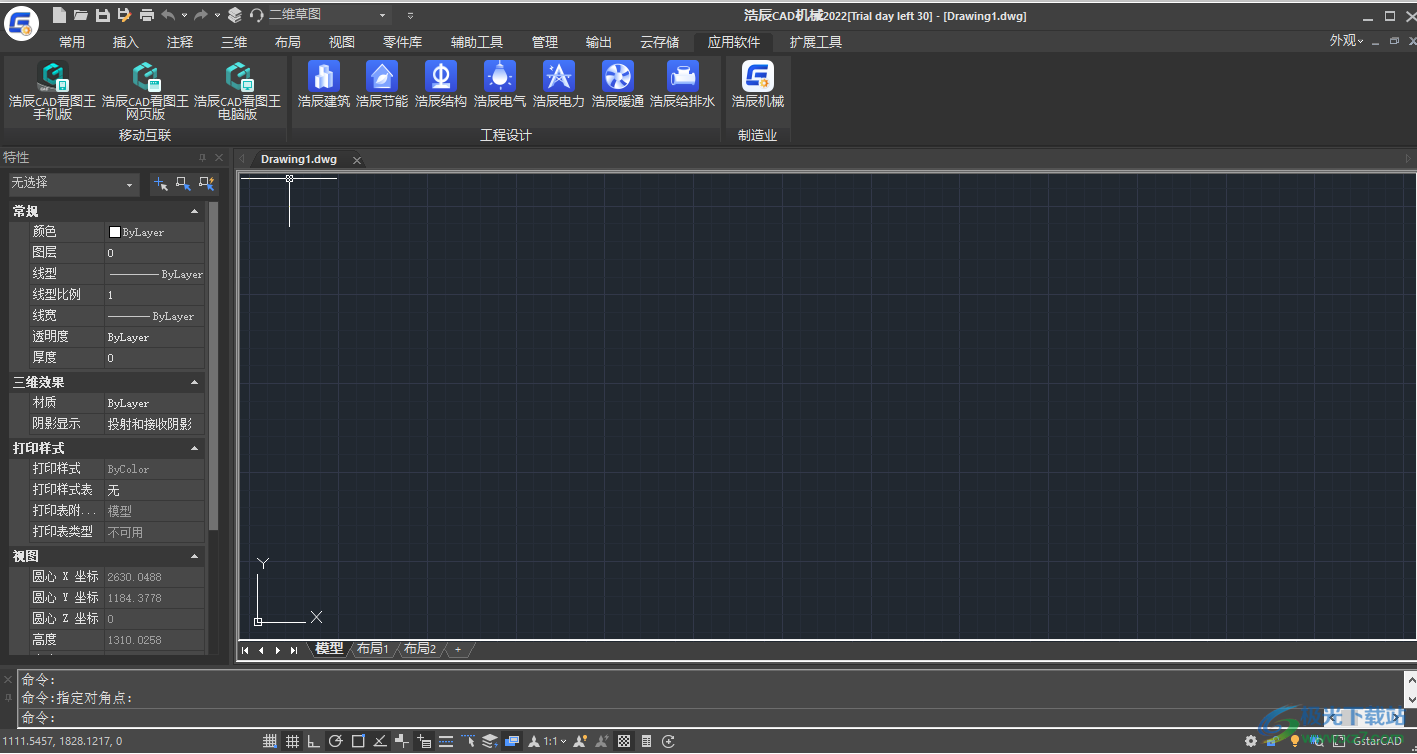Click the 命令 command line input field
Screen dimensions: 1417x754
click(712, 718)
